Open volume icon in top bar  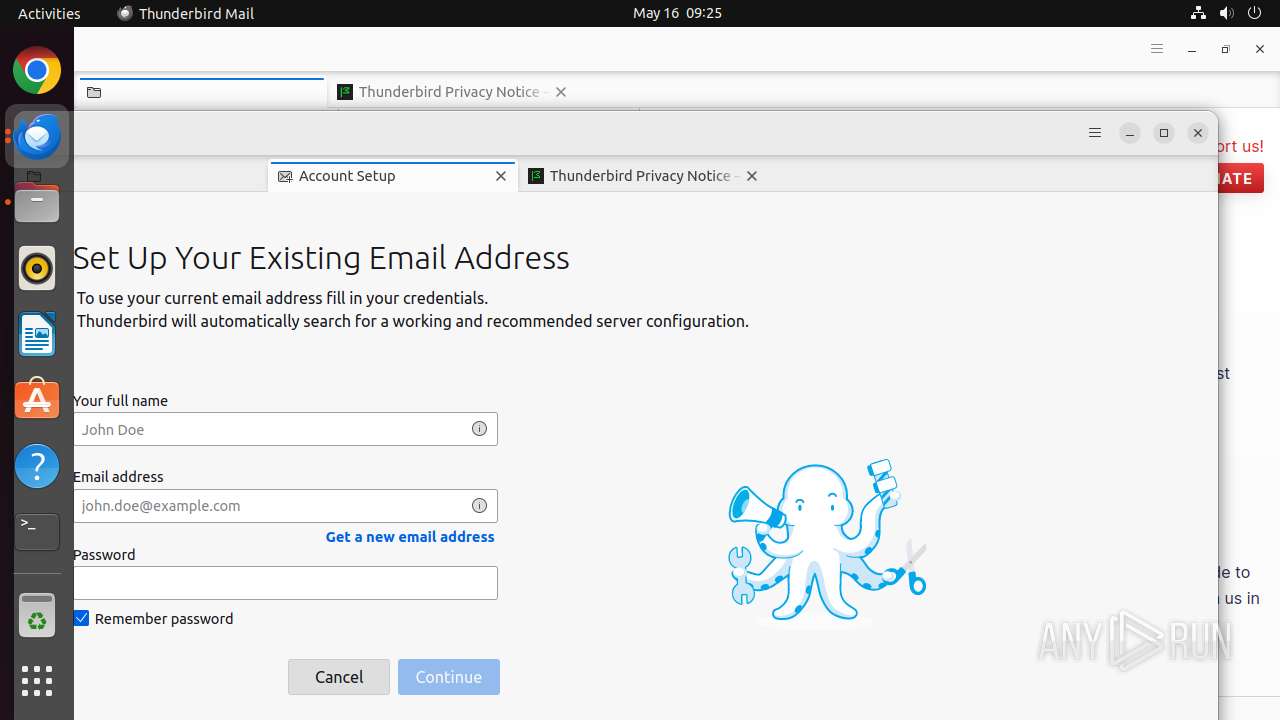[1226, 13]
